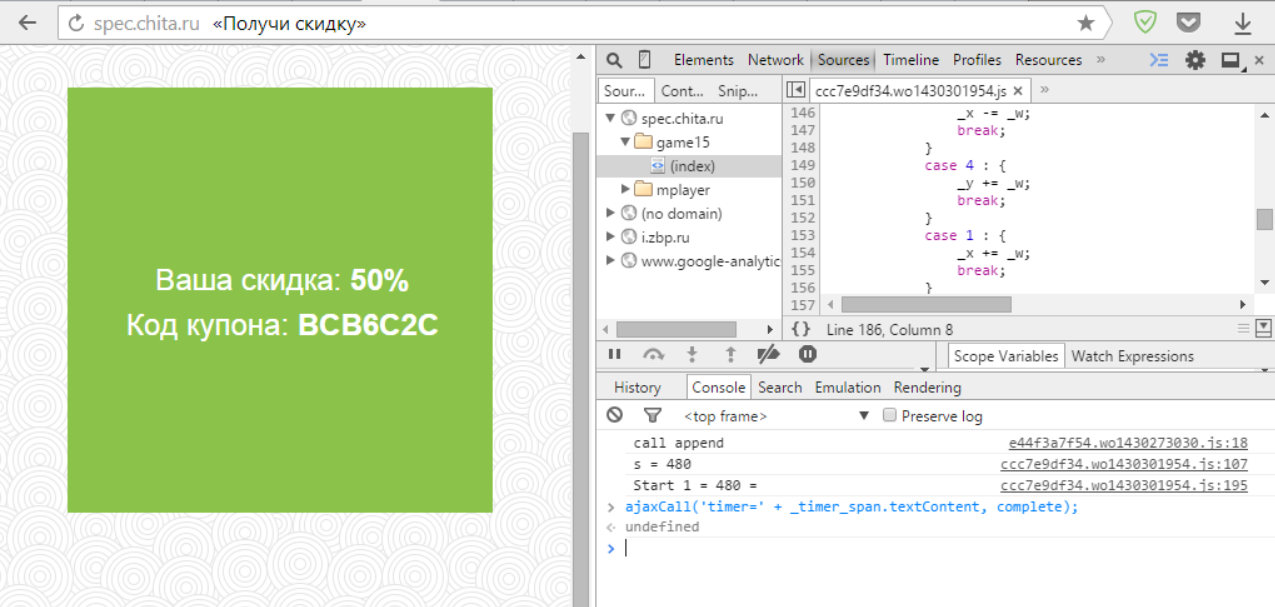Toggle pause on exceptions icon
The width and height of the screenshot is (1275, 607).
[807, 354]
